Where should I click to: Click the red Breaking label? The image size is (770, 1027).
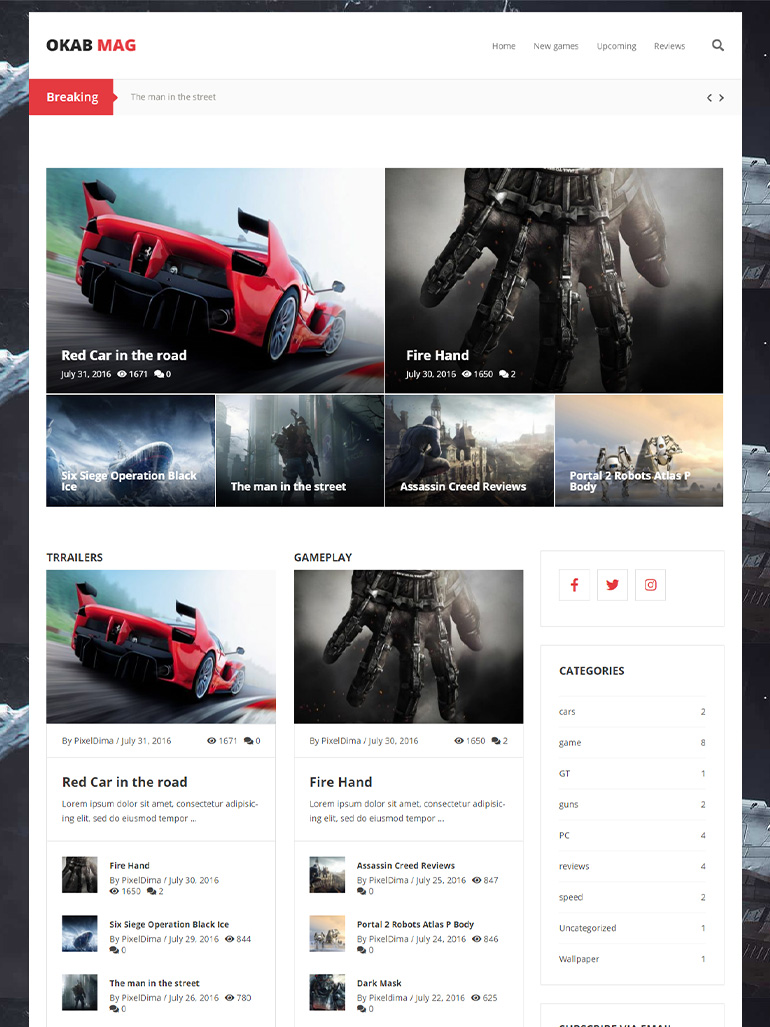(x=72, y=97)
